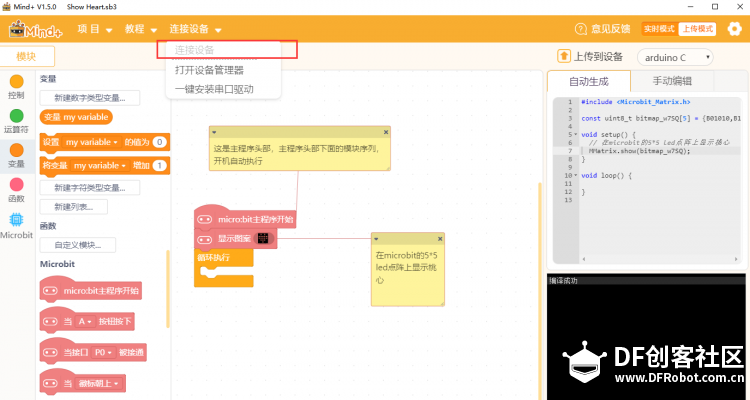
Task: Click 自定义模块 button
Action: pos(77,245)
